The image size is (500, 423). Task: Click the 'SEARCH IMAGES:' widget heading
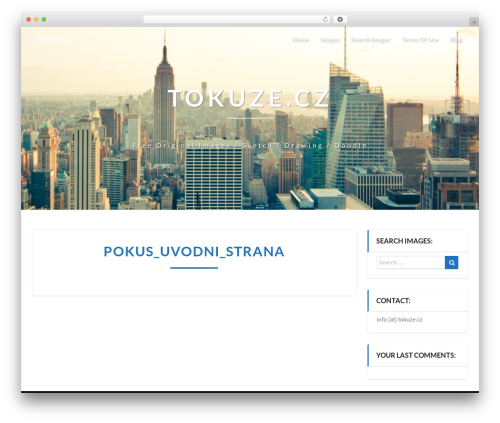coord(404,241)
